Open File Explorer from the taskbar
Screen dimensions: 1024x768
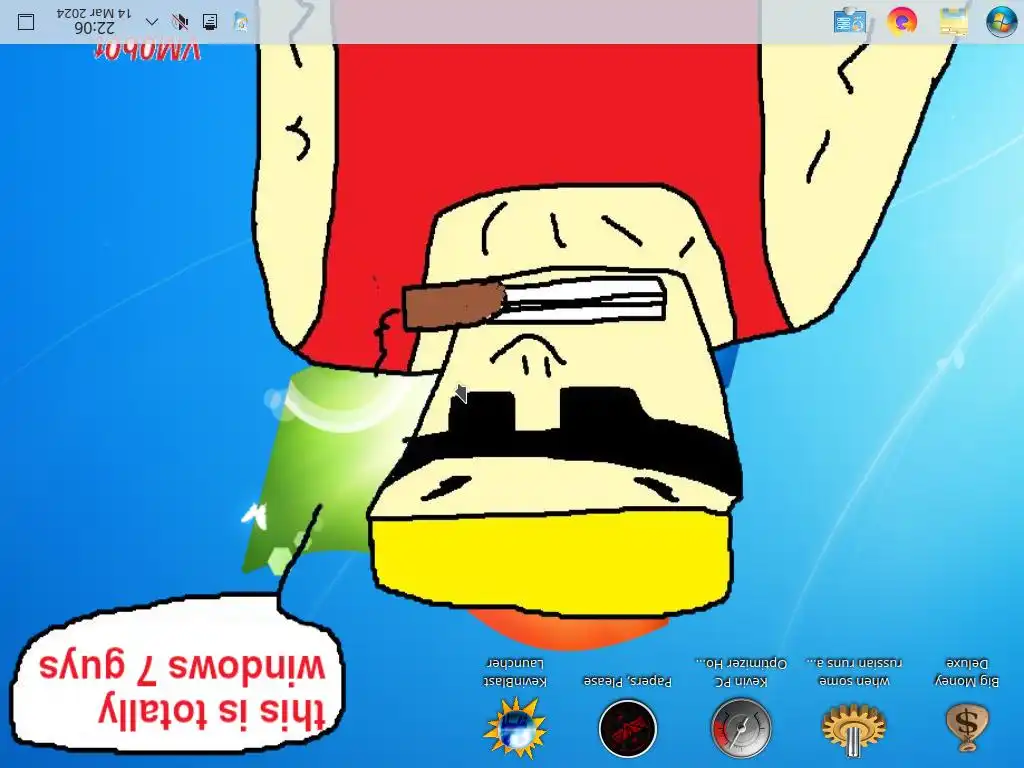pos(953,22)
